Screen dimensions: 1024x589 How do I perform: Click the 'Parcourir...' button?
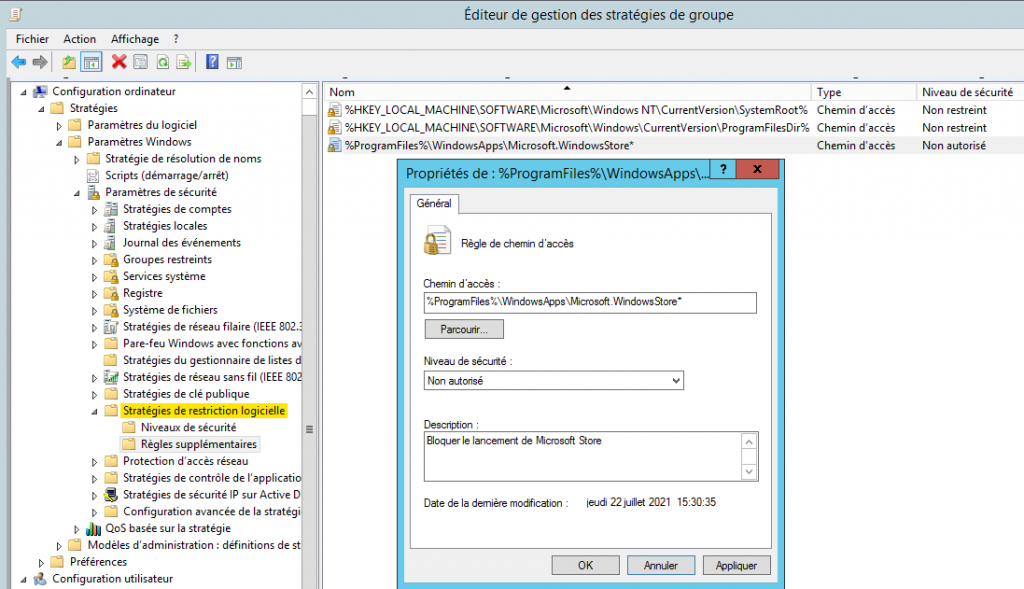point(463,329)
